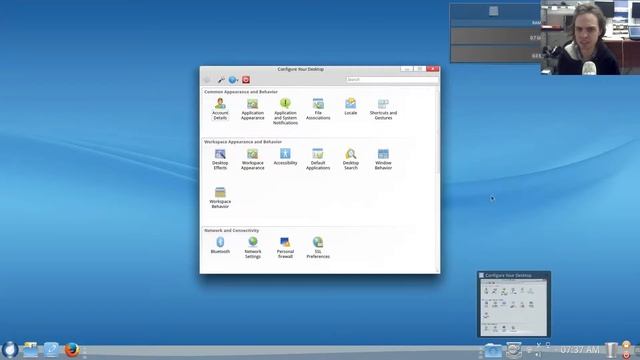Open File Associations settings
Image resolution: width=640 pixels, height=360 pixels.
(318, 109)
